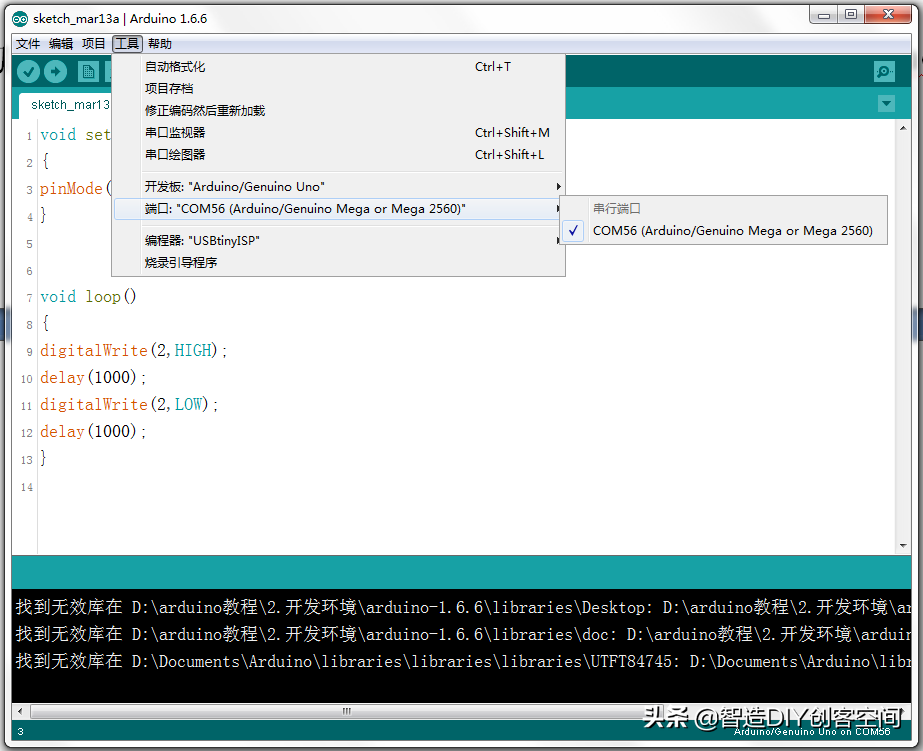The height and width of the screenshot is (751, 923).
Task: Choose 修正编码然后重新加载 menu item
Action: (x=339, y=111)
